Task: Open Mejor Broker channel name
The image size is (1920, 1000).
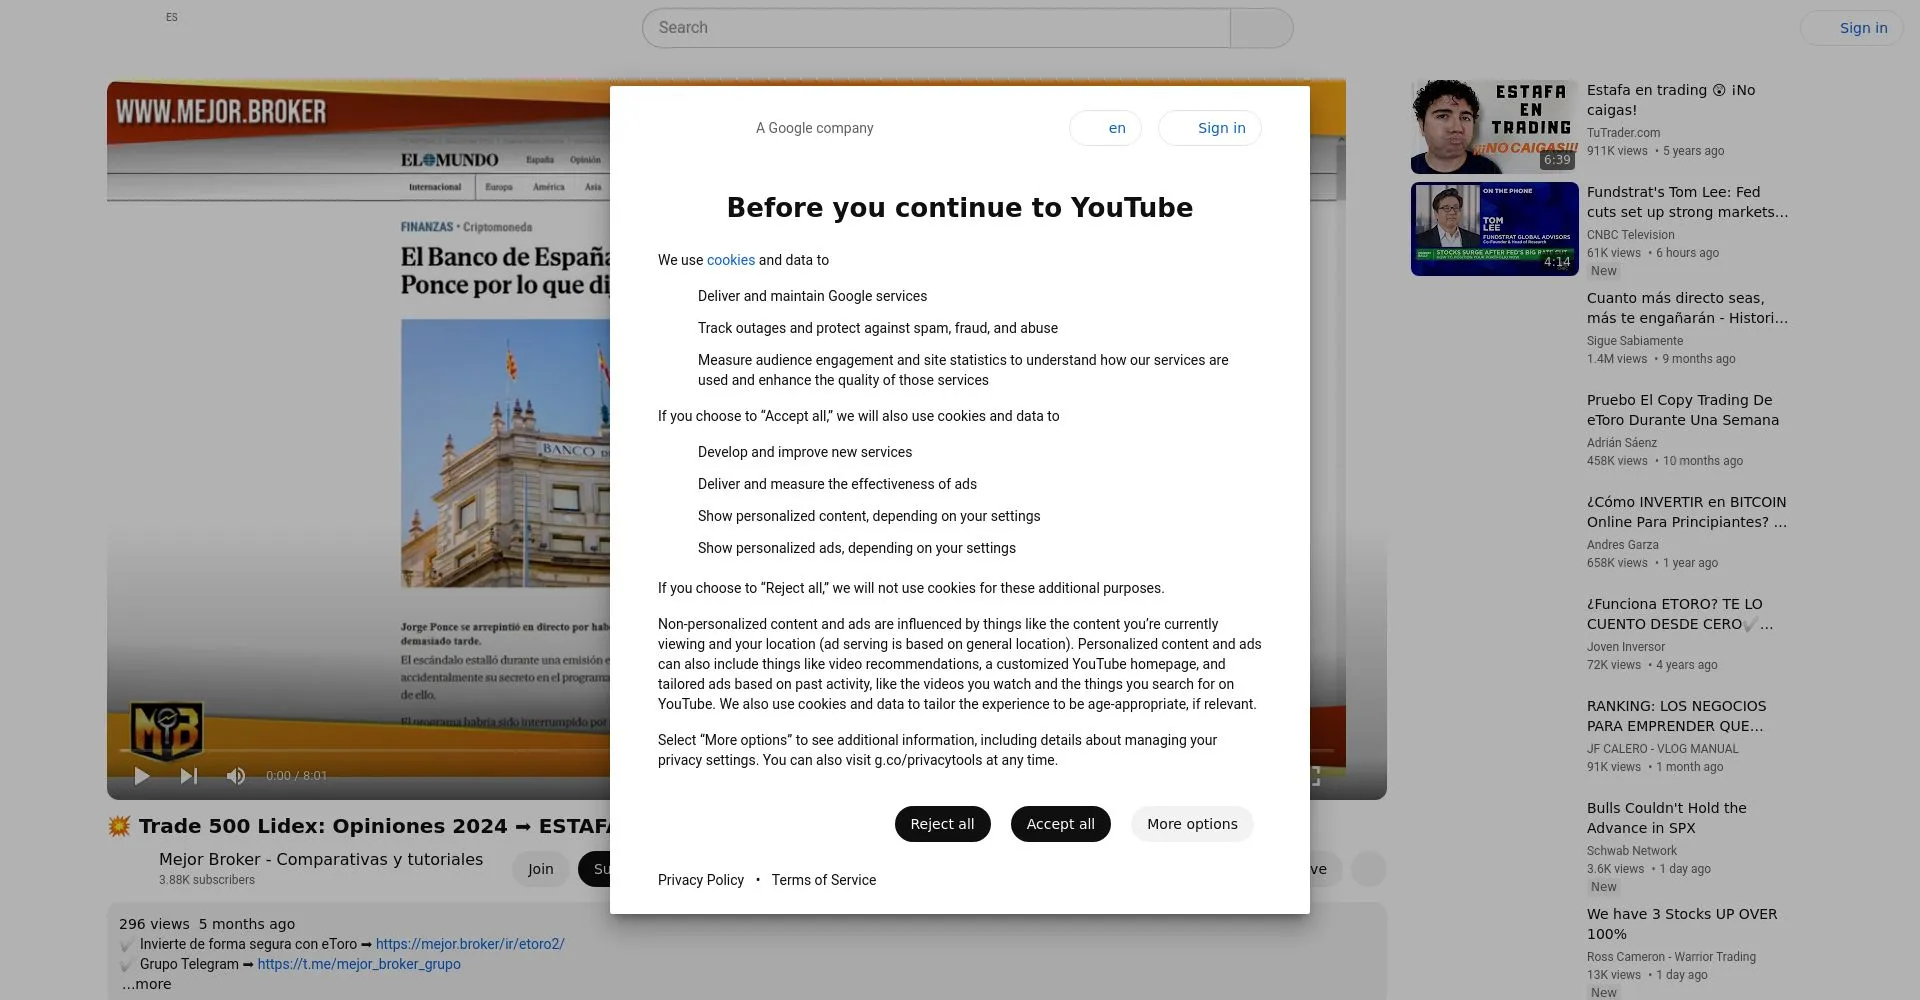Action: pyautogui.click(x=321, y=860)
